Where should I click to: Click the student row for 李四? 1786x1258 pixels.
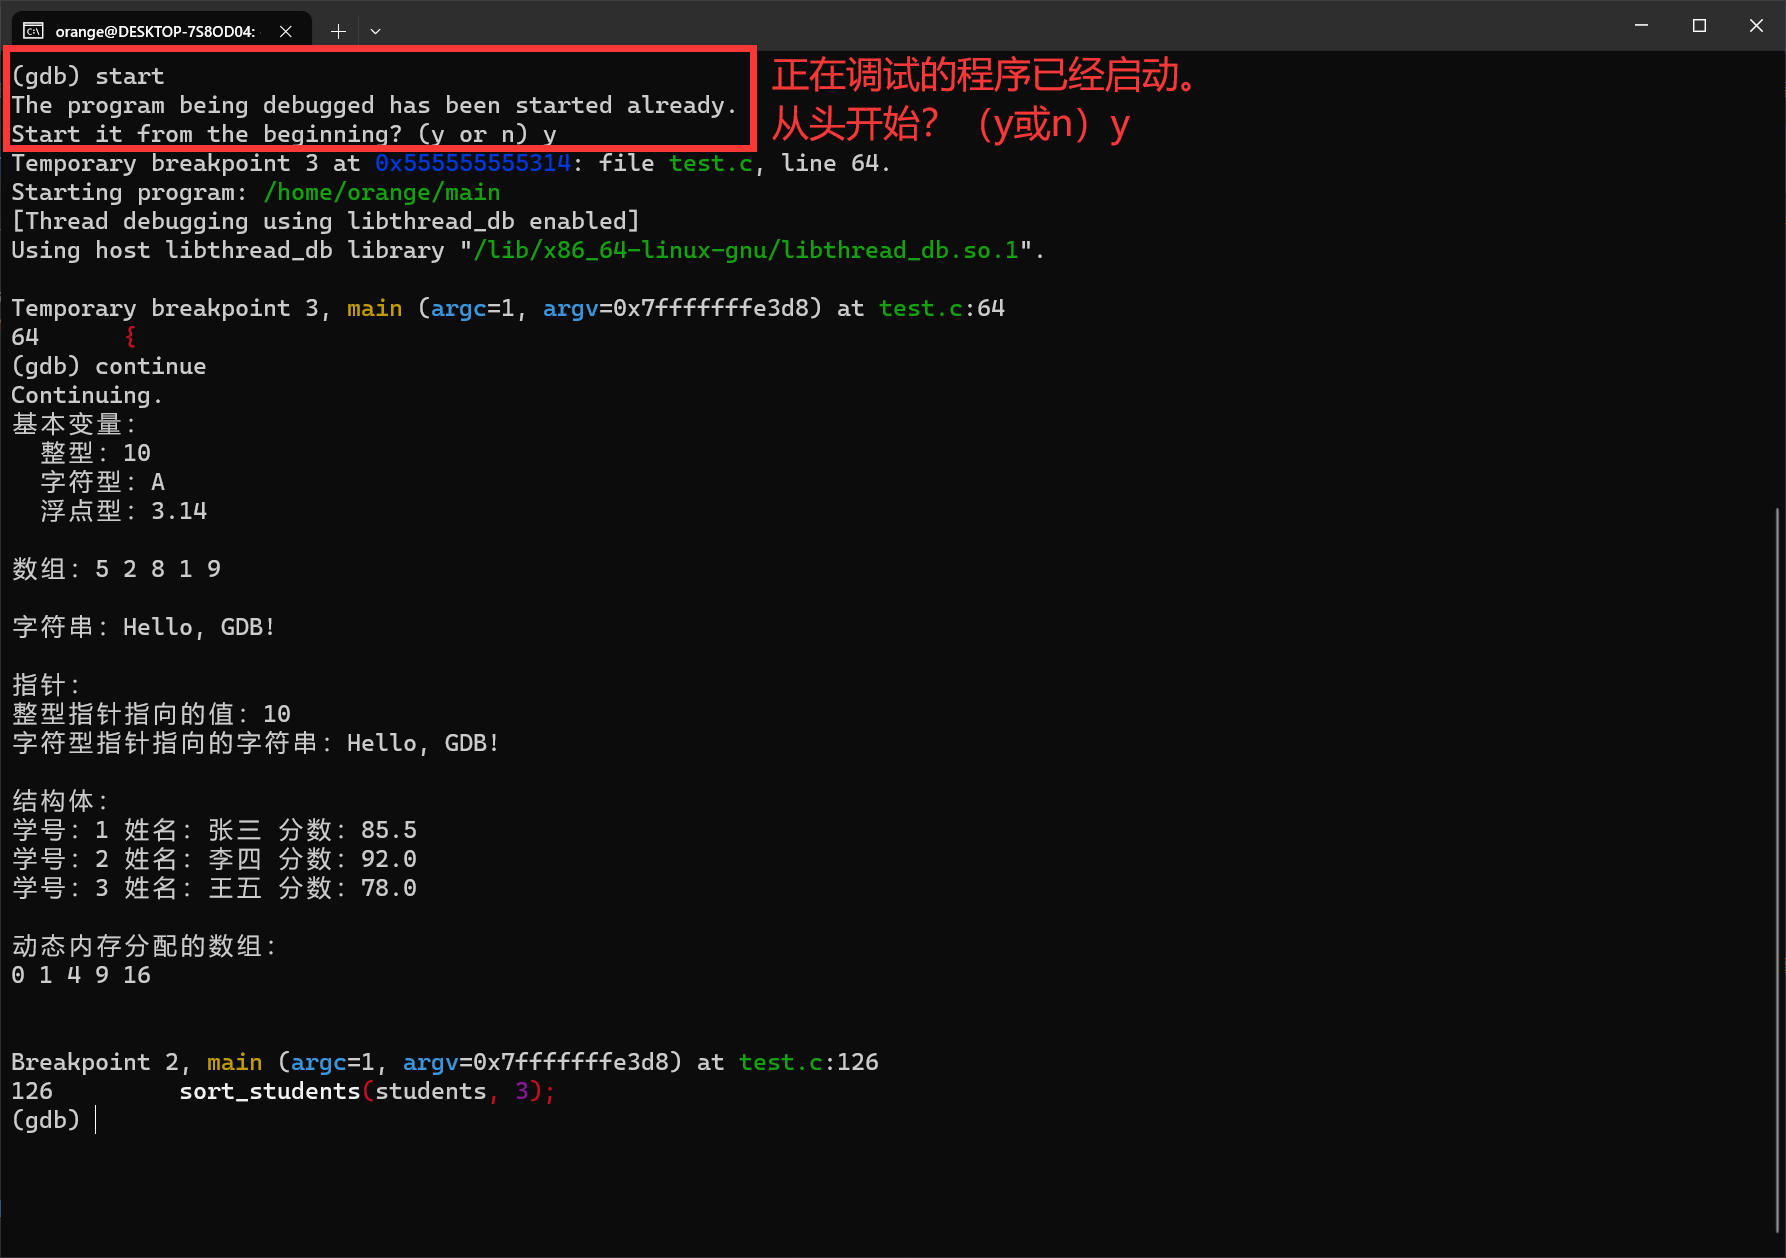[214, 859]
